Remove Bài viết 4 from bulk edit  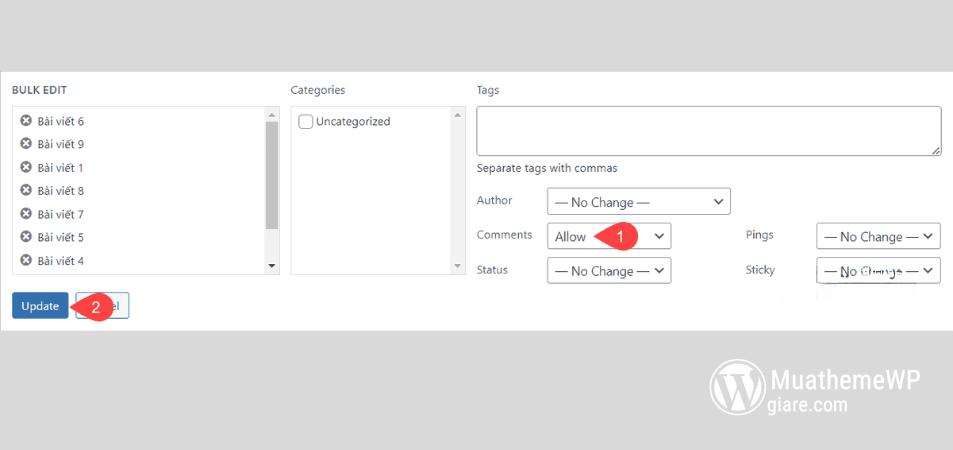click(26, 260)
